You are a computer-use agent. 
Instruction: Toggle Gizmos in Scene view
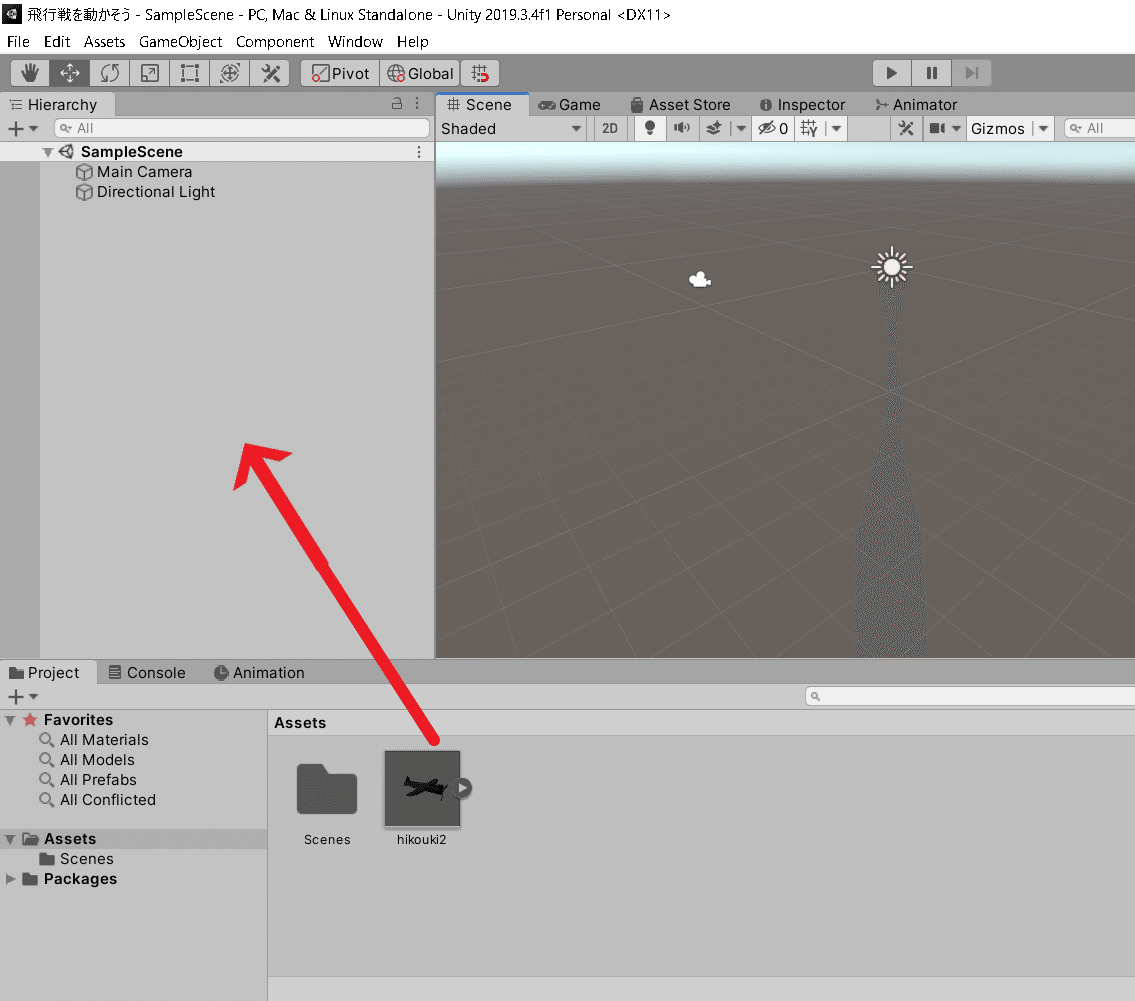pos(998,129)
